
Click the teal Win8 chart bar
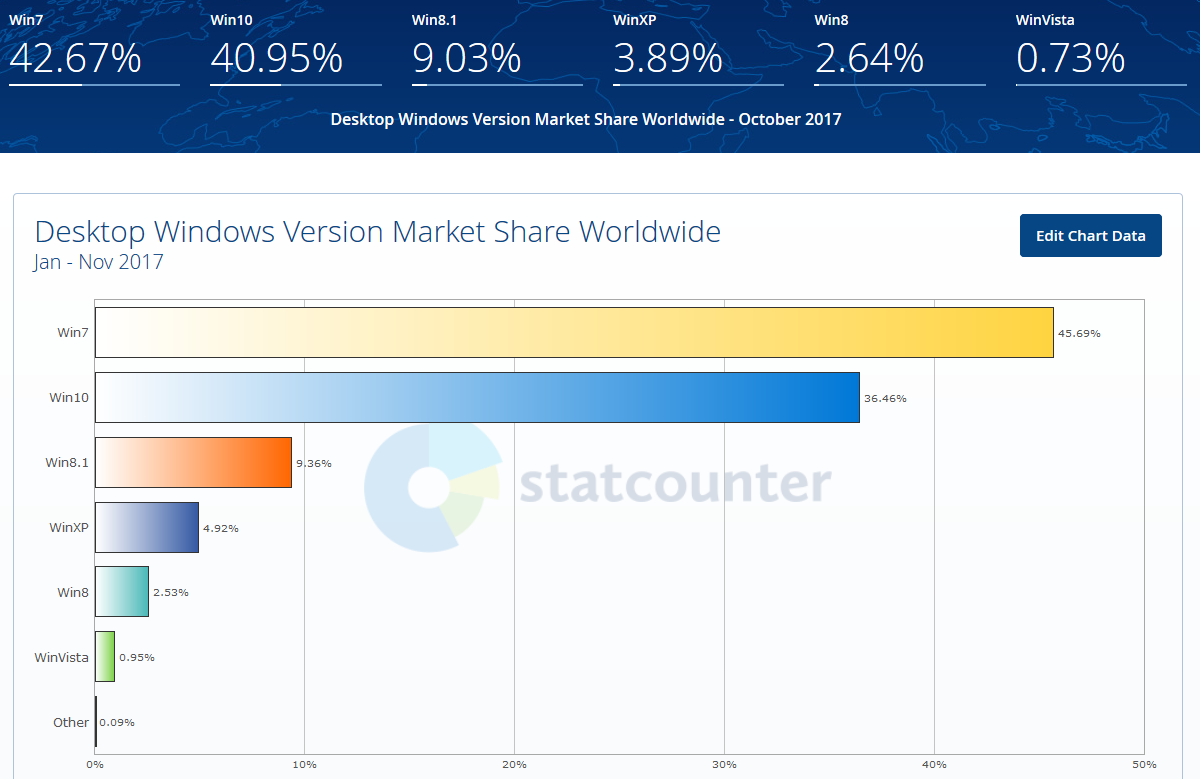click(122, 592)
